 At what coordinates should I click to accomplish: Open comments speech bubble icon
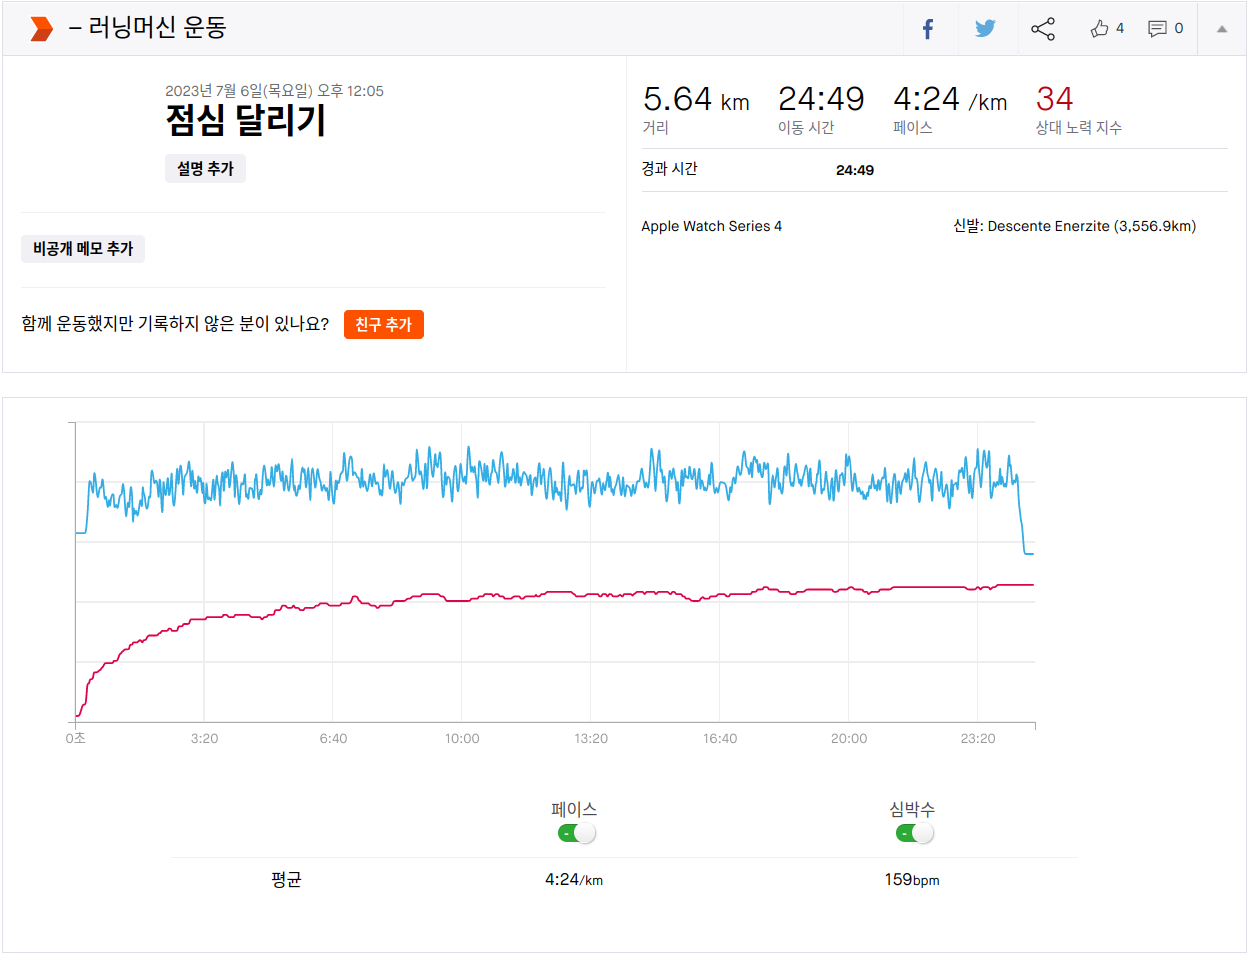[x=1157, y=29]
